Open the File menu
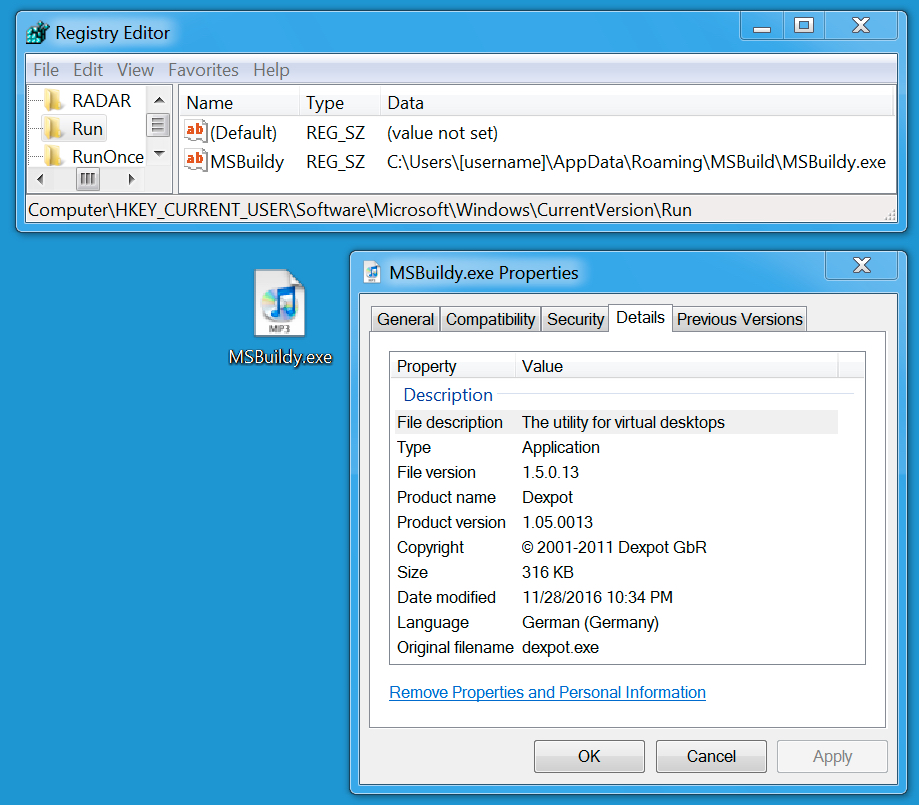The width and height of the screenshot is (919, 805). tap(46, 70)
